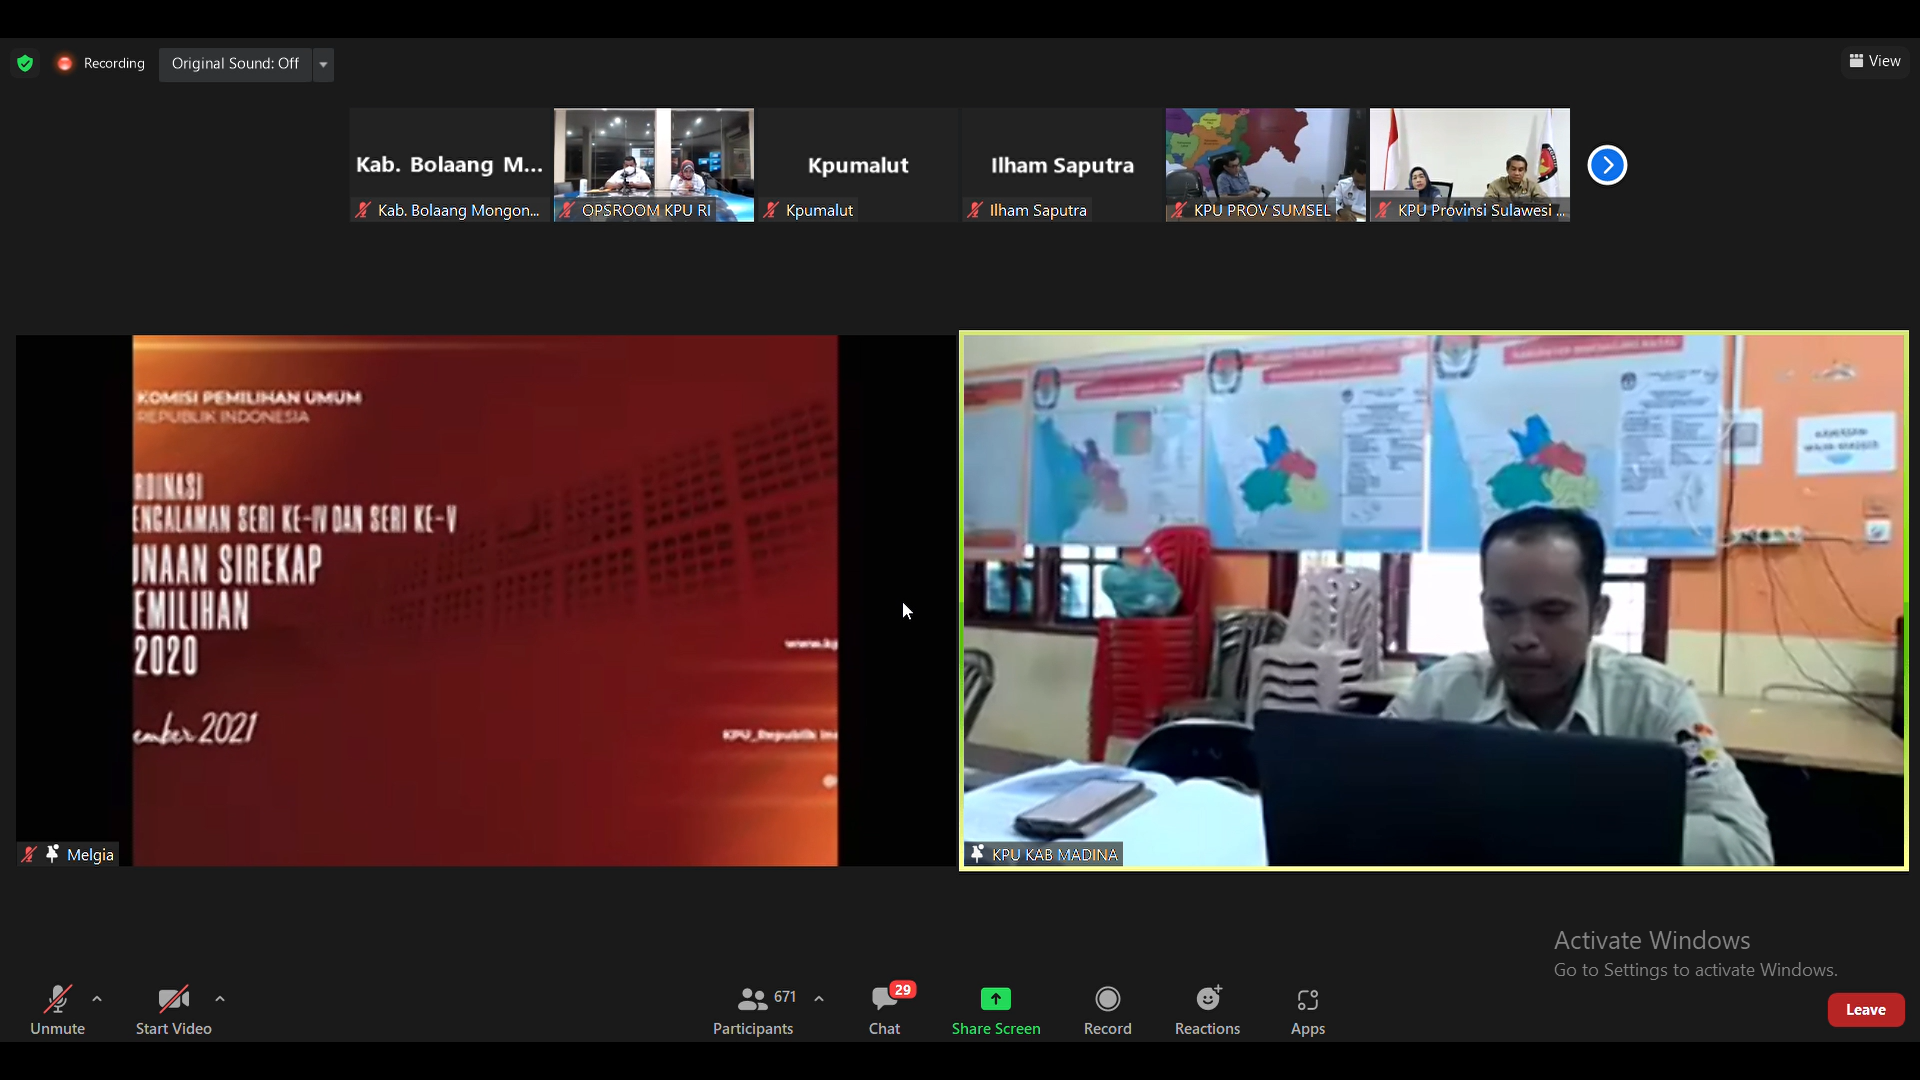Screen dimensions: 1920x1080
Task: Open the Chat panel icon
Action: (x=884, y=999)
